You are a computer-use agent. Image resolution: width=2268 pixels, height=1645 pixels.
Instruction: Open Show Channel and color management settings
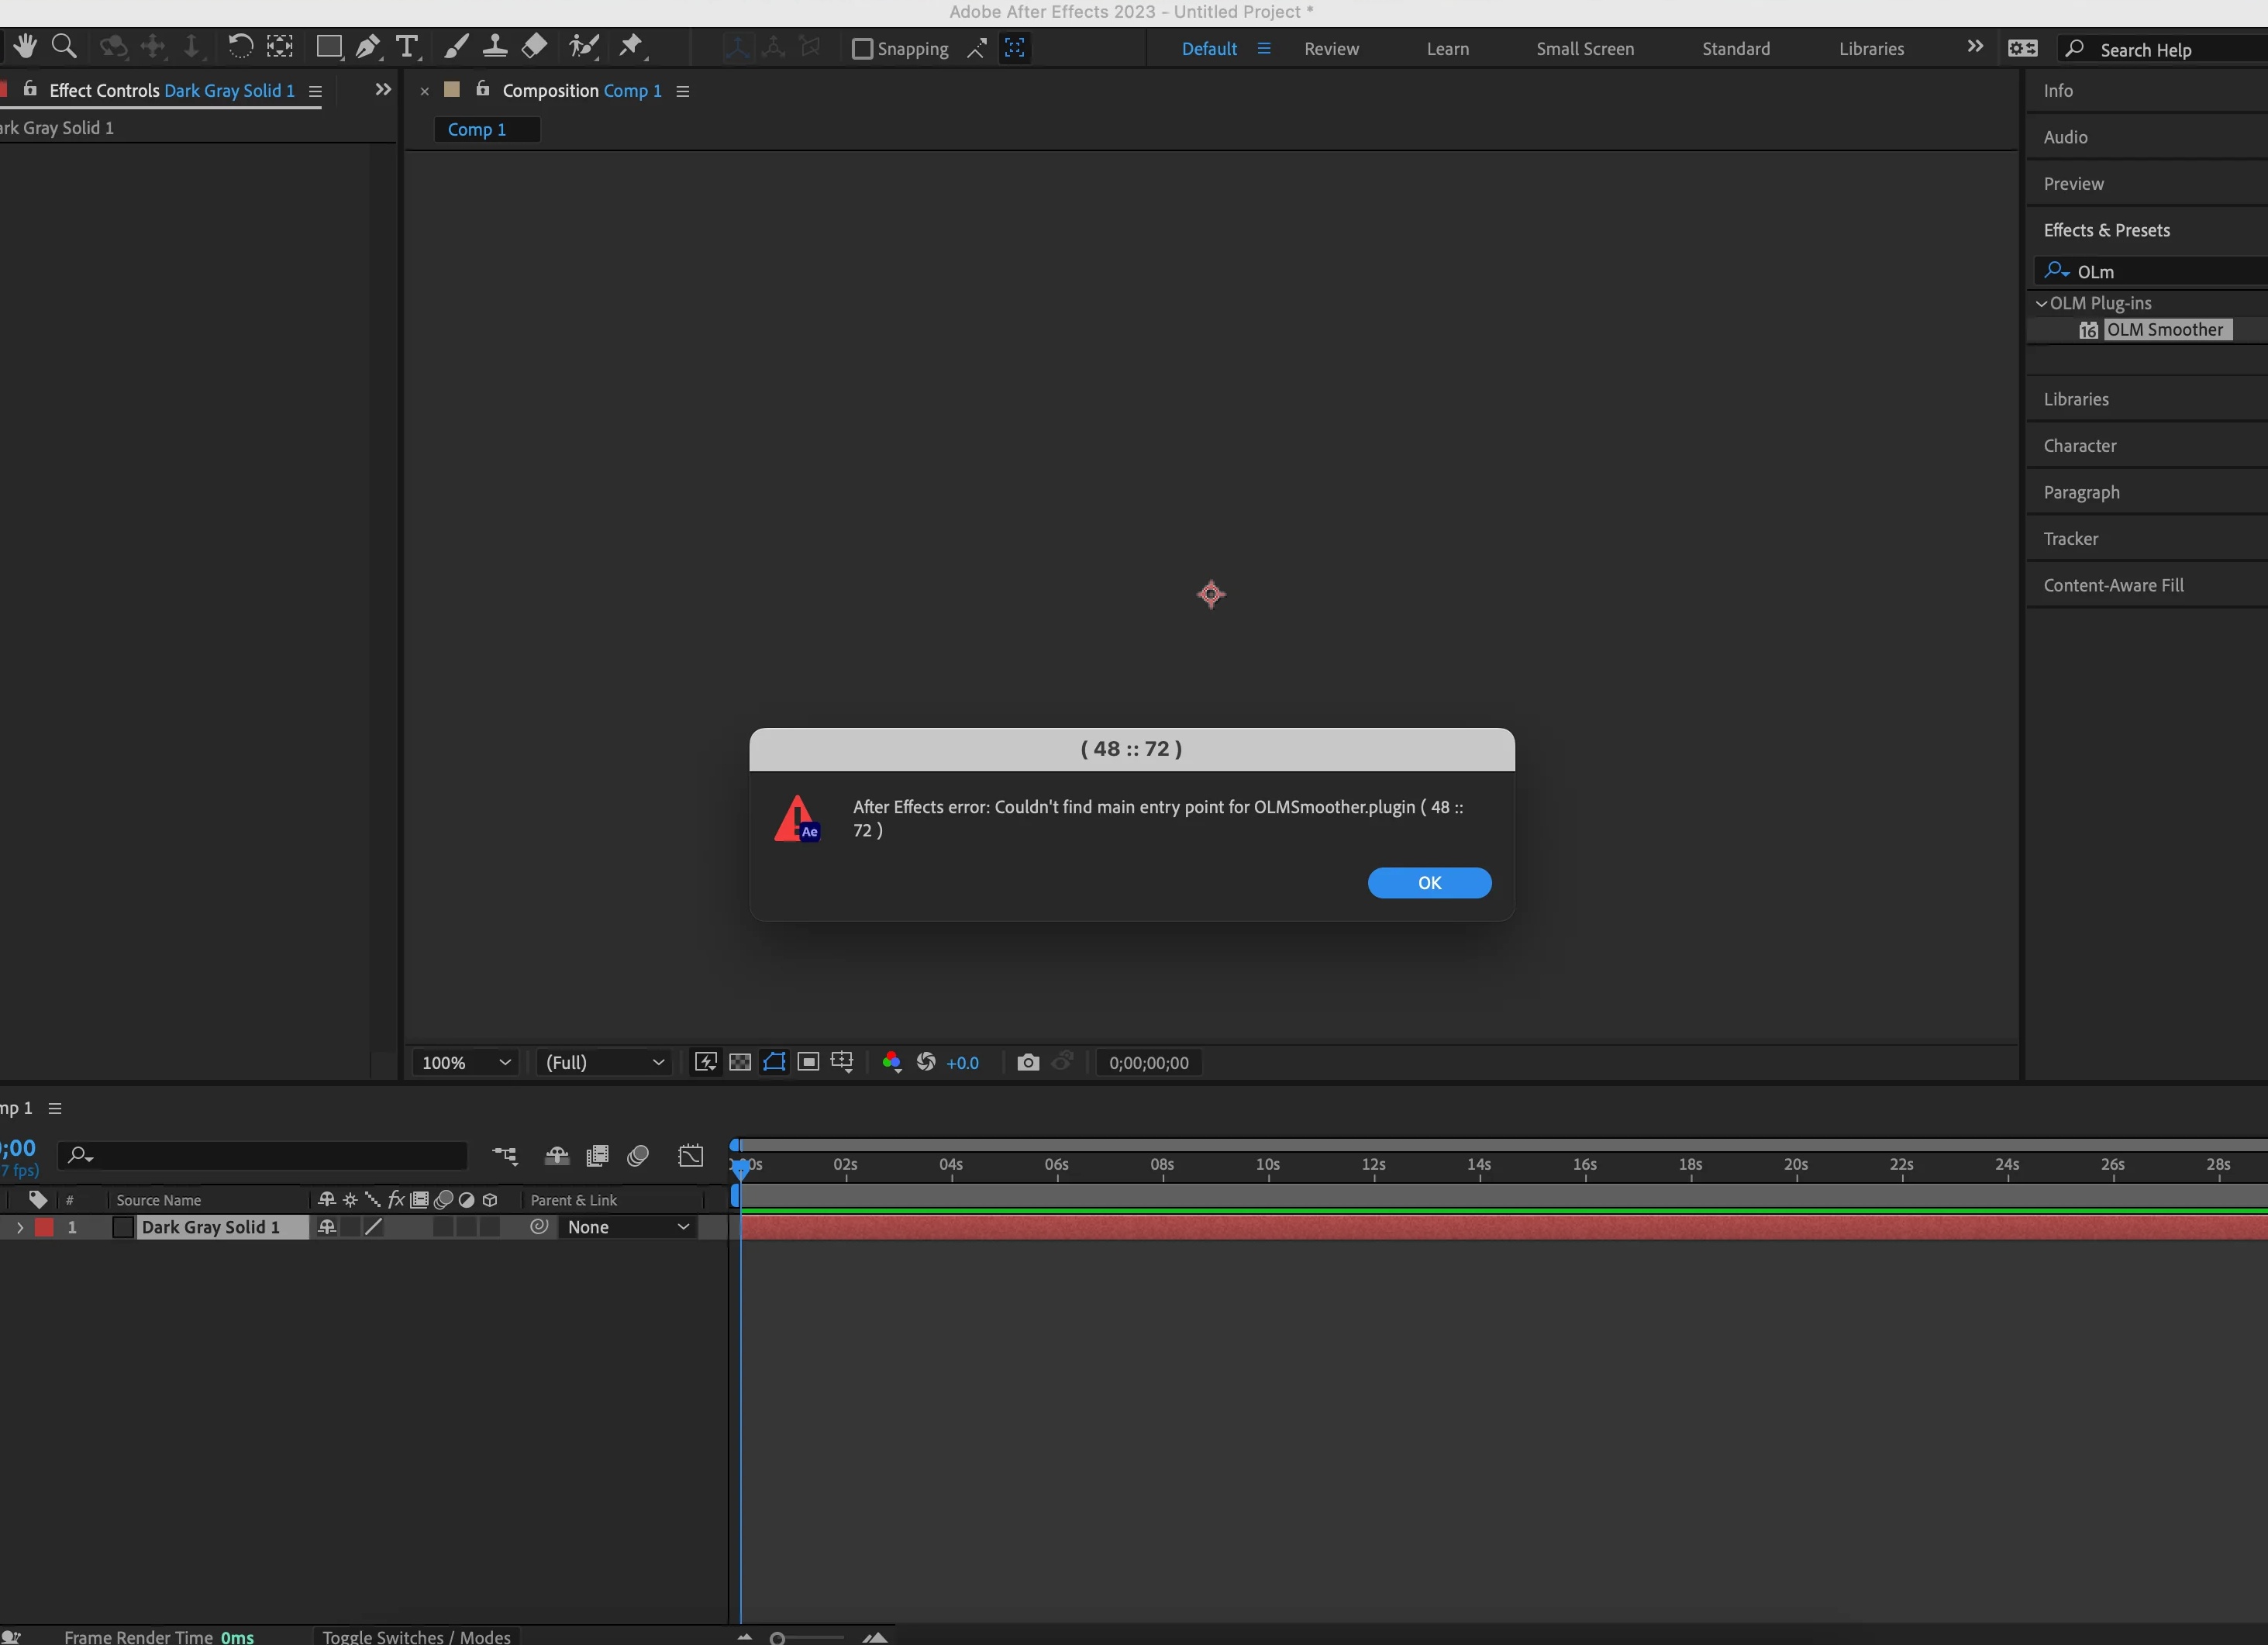pyautogui.click(x=892, y=1062)
